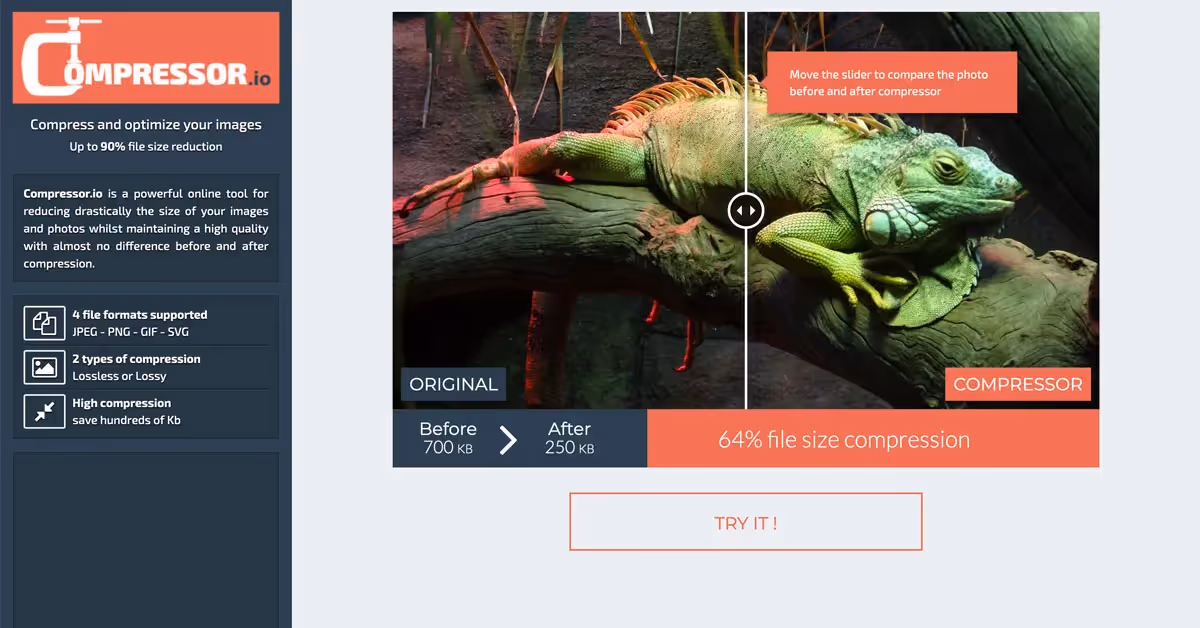
Task: Click the chevron arrow between Before and After
Action: [508, 440]
